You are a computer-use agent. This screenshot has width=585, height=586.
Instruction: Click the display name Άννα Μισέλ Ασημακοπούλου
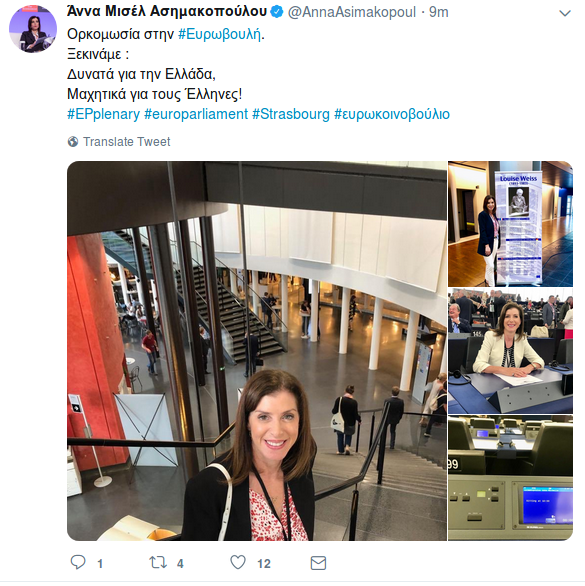[167, 12]
